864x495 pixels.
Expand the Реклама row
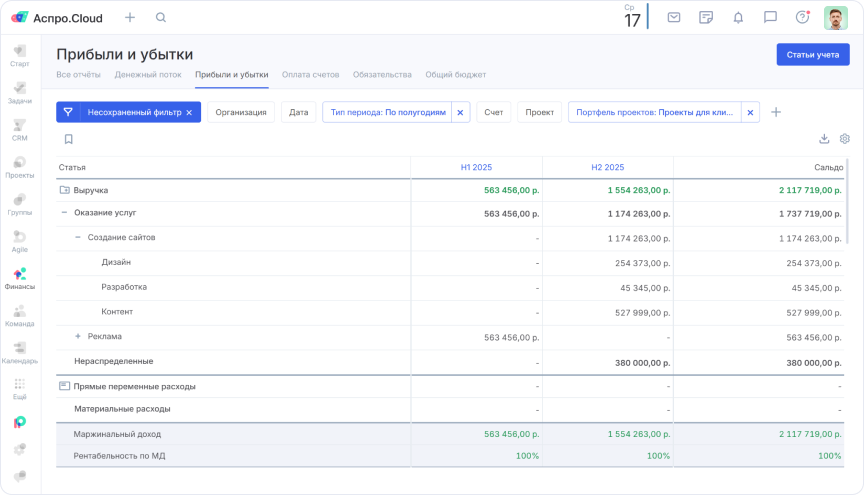pyautogui.click(x=78, y=337)
